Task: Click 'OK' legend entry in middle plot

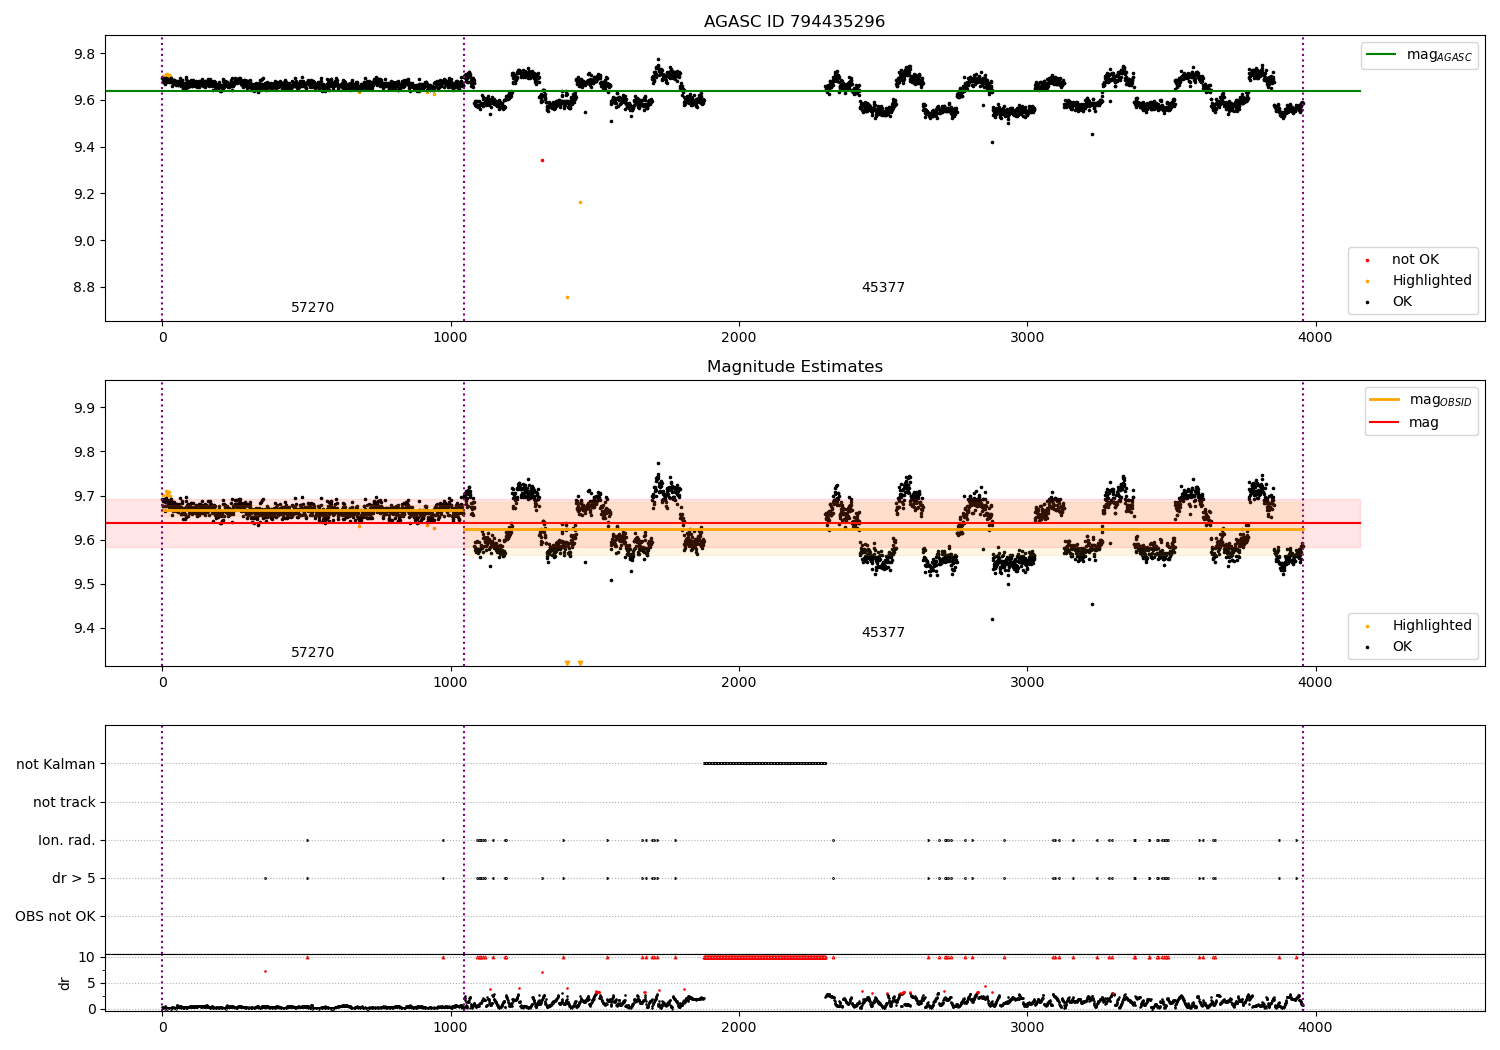Action: pyautogui.click(x=1390, y=647)
